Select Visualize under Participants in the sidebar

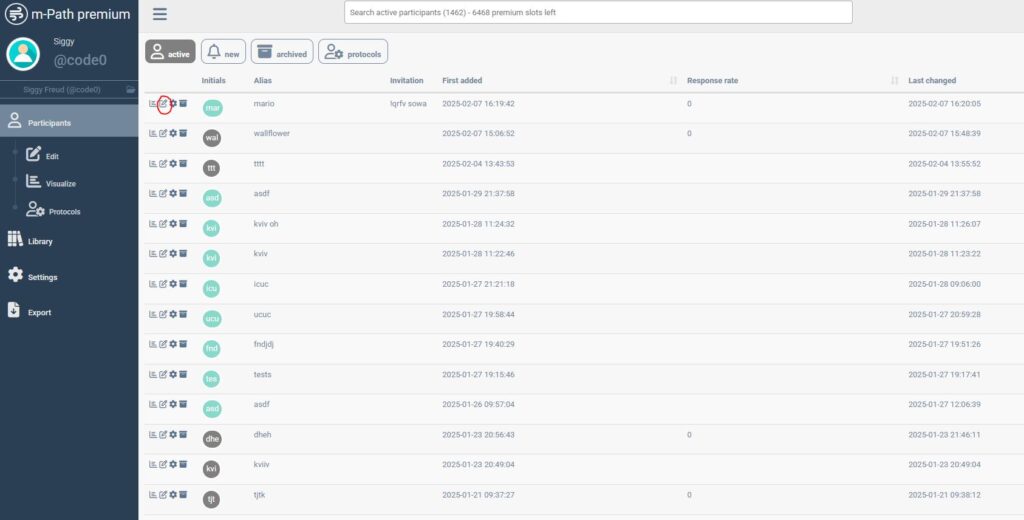coord(60,183)
